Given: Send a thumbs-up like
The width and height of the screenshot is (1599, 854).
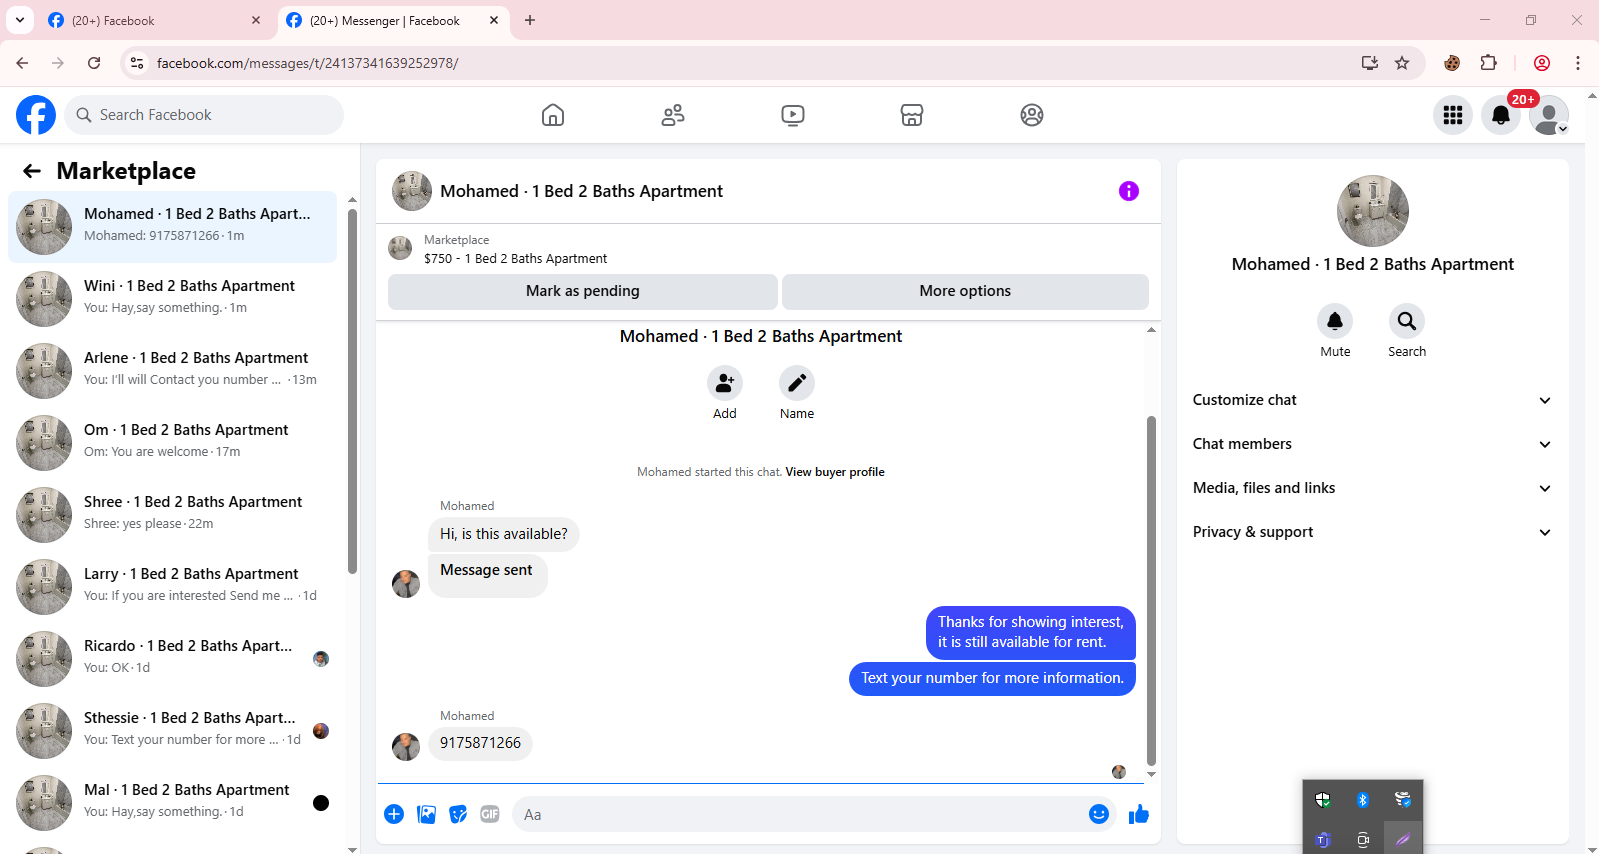Looking at the screenshot, I should click(x=1139, y=814).
